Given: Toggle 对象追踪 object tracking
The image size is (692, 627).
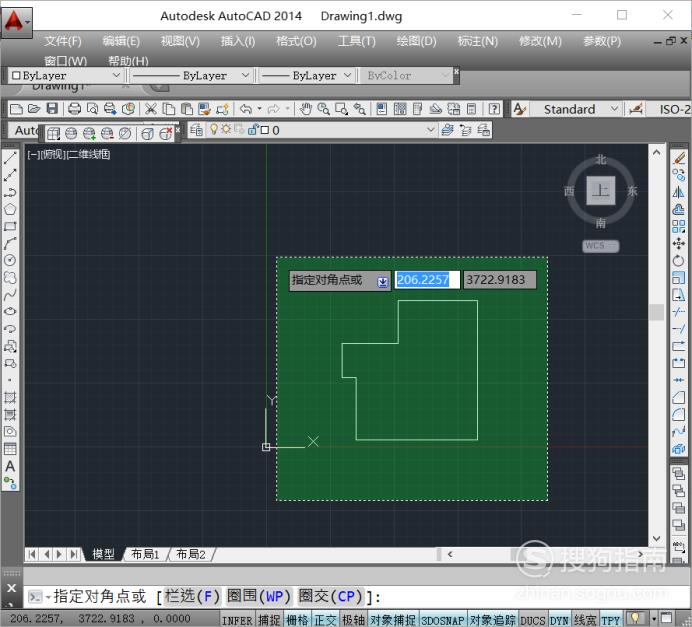Looking at the screenshot, I should coord(493,620).
